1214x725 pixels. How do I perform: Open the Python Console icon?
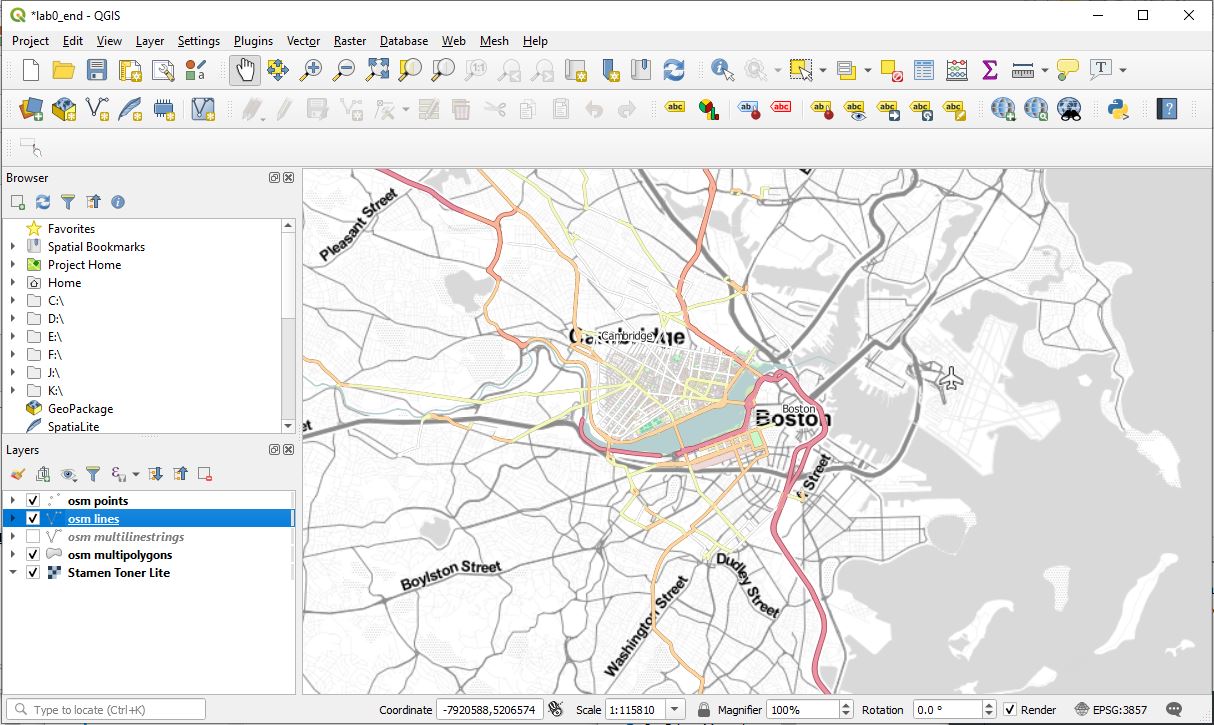pos(1117,108)
